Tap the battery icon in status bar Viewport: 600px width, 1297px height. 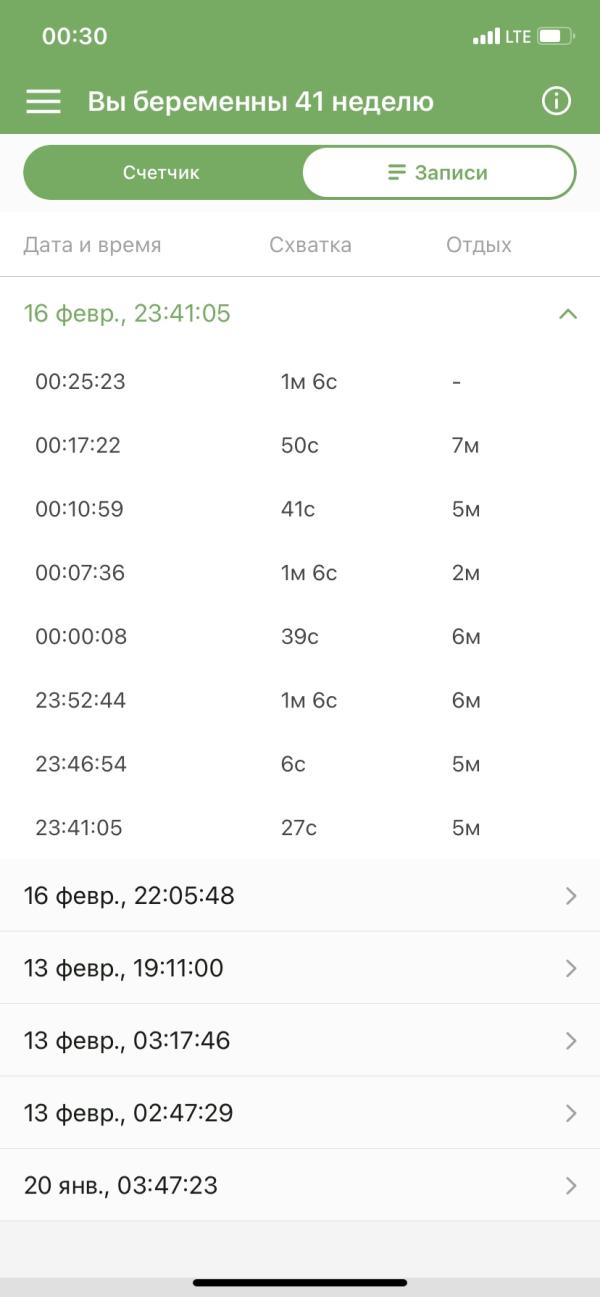pyautogui.click(x=556, y=37)
